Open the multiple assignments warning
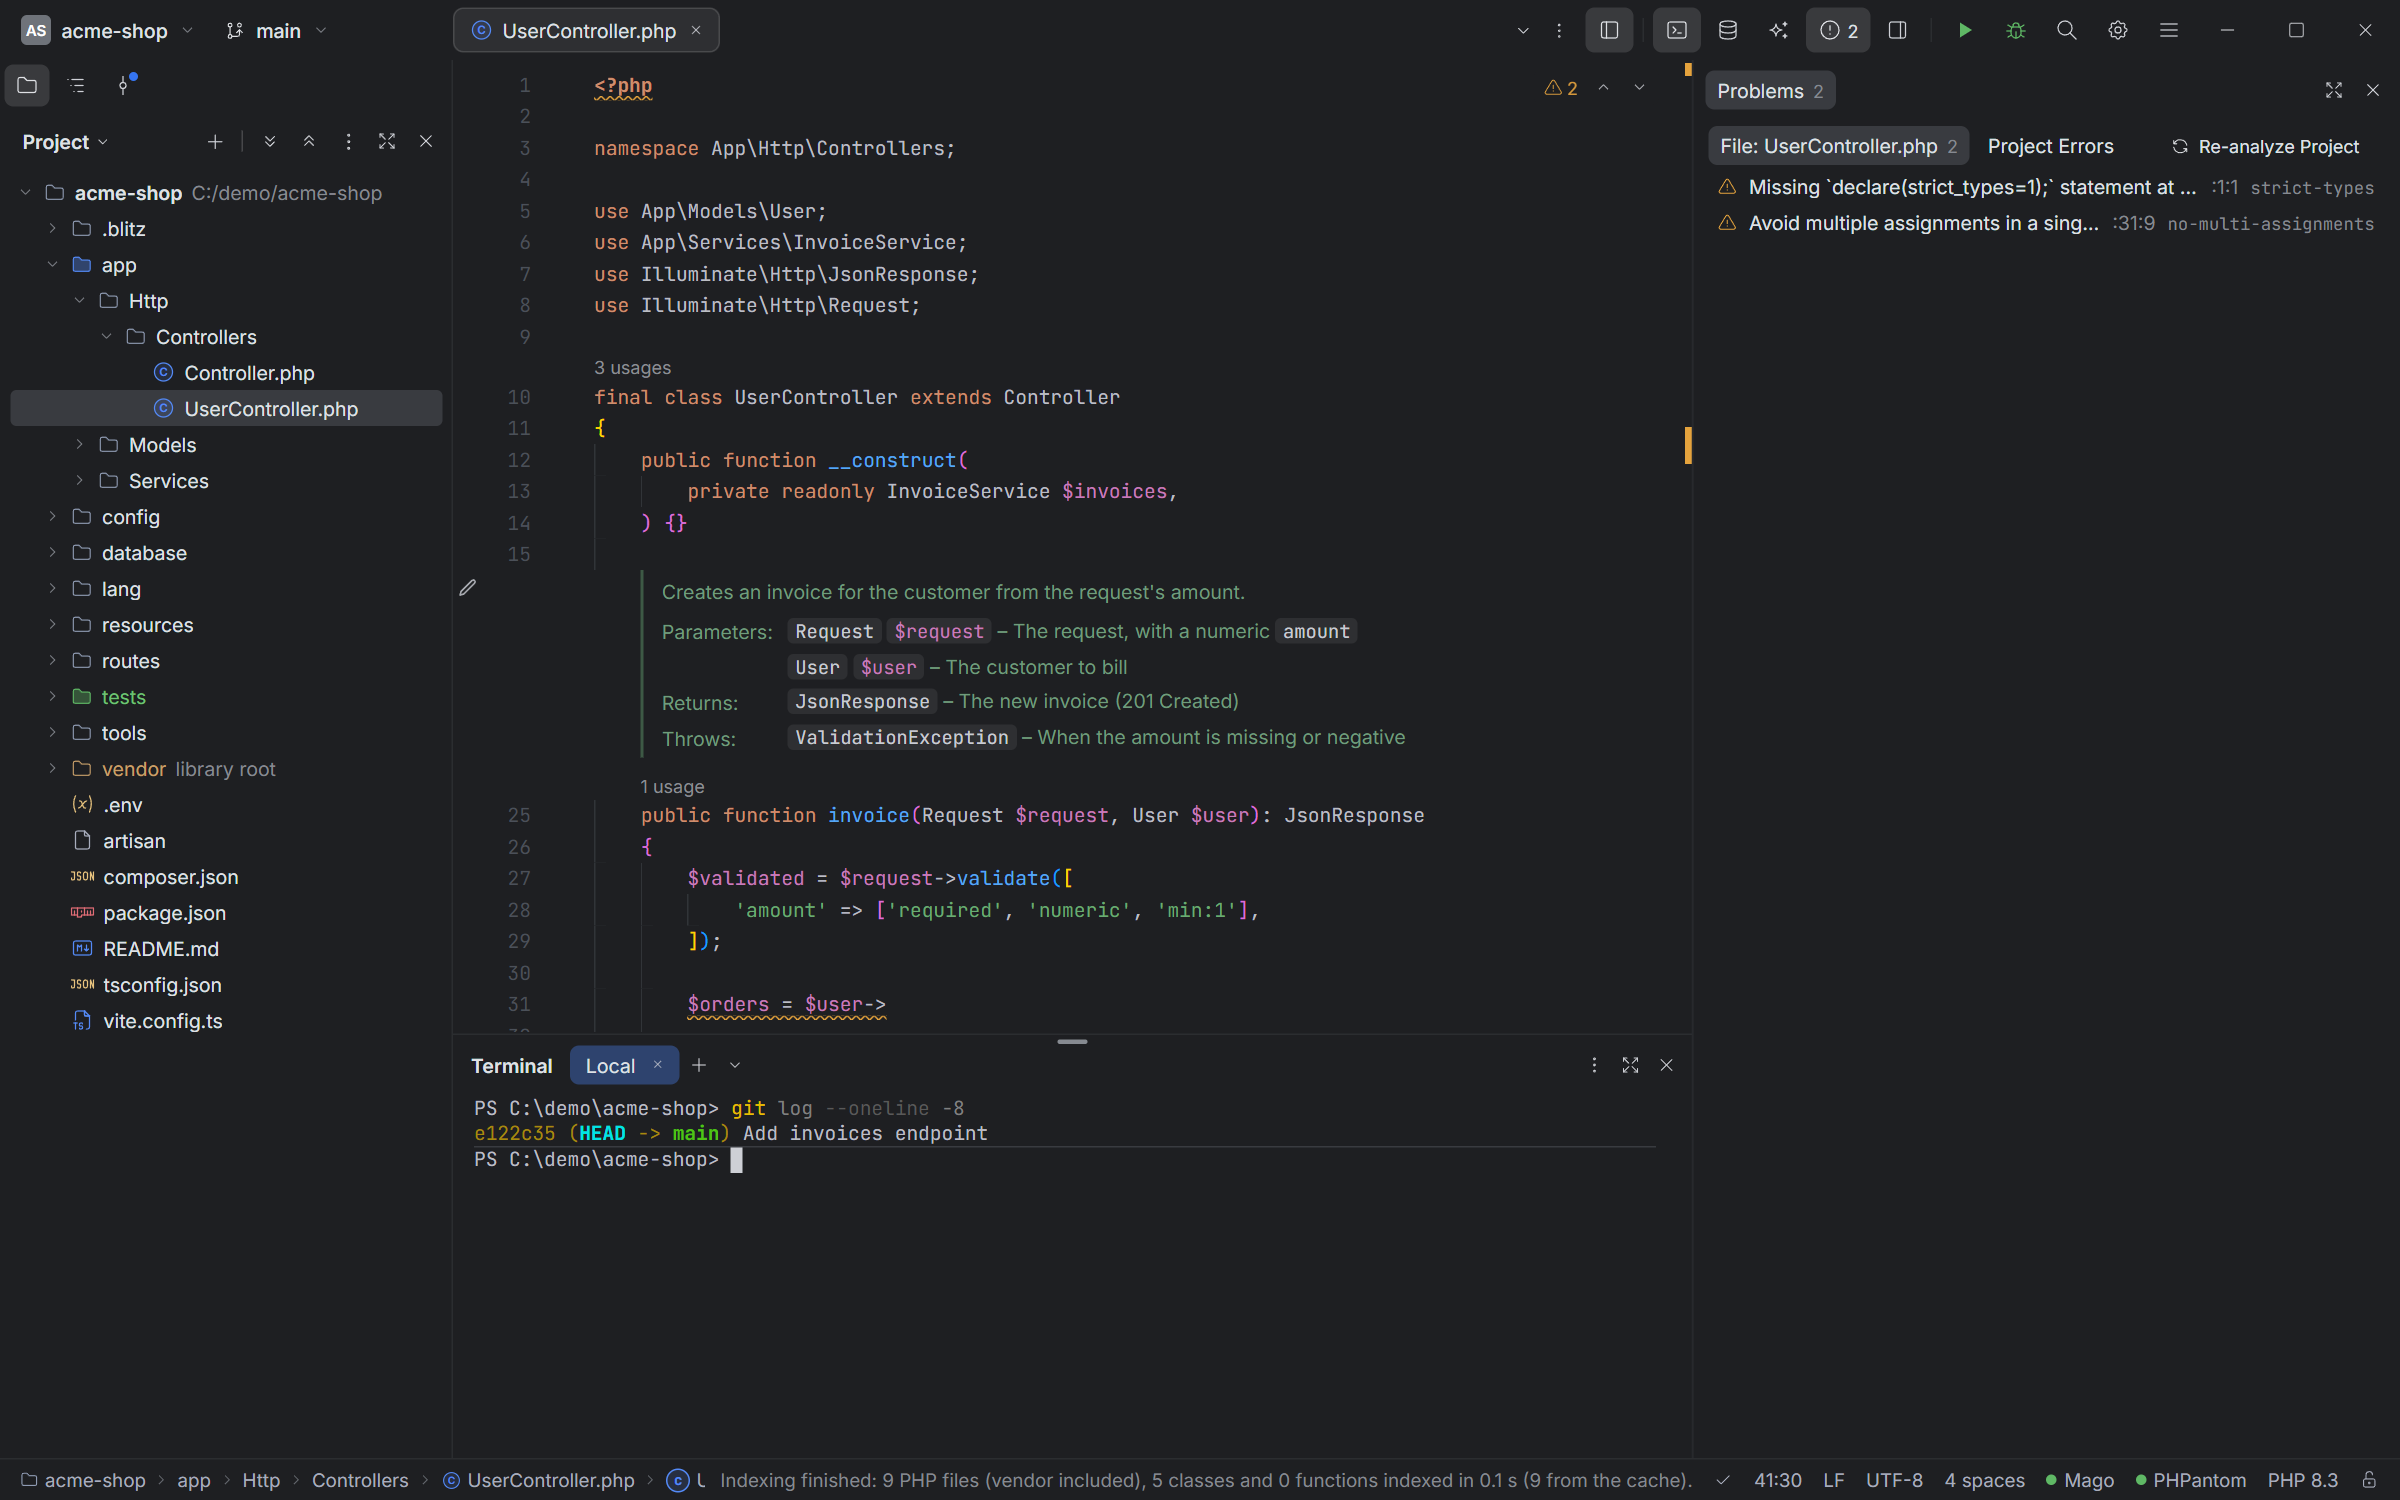The width and height of the screenshot is (2400, 1500). 2045,223
